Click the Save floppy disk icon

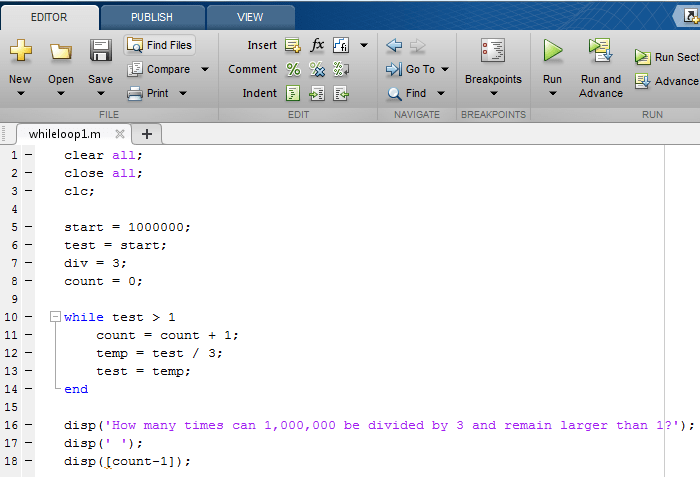[x=101, y=50]
